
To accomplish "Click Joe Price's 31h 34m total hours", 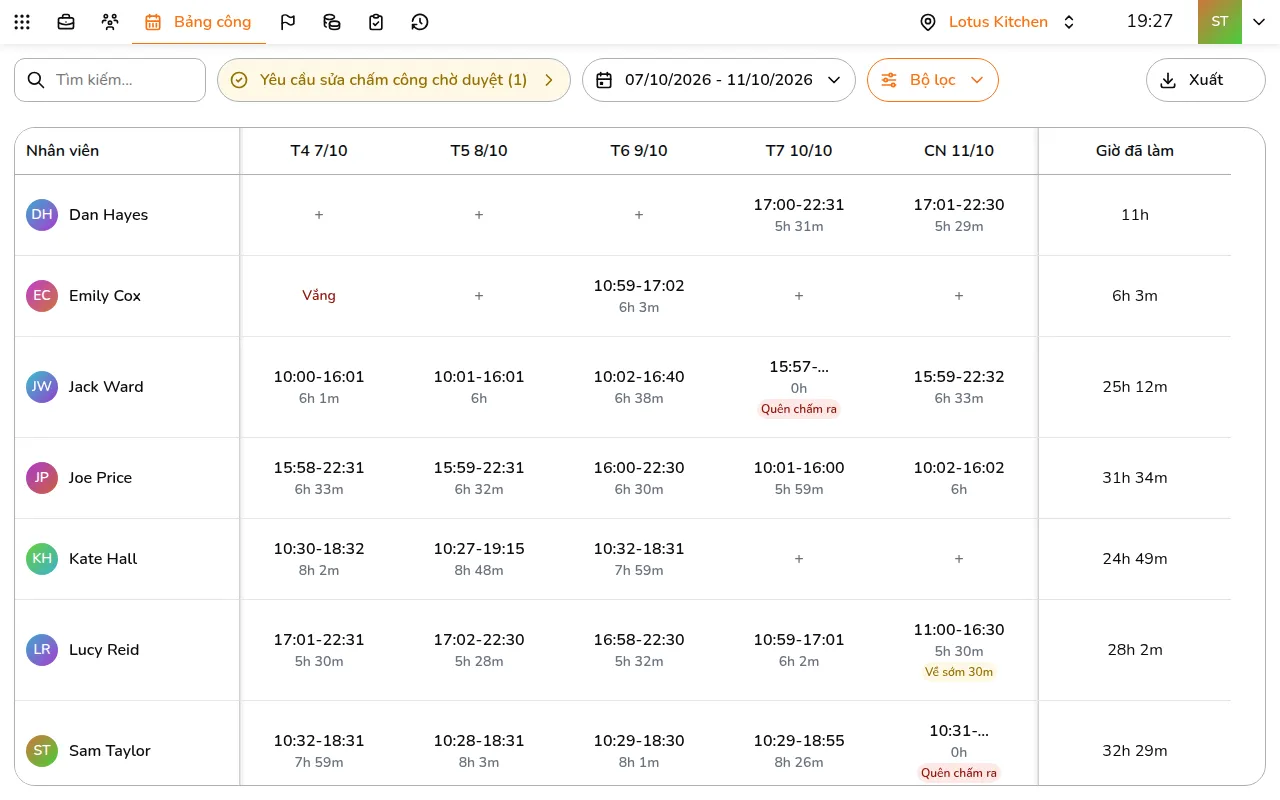I will (x=1135, y=478).
